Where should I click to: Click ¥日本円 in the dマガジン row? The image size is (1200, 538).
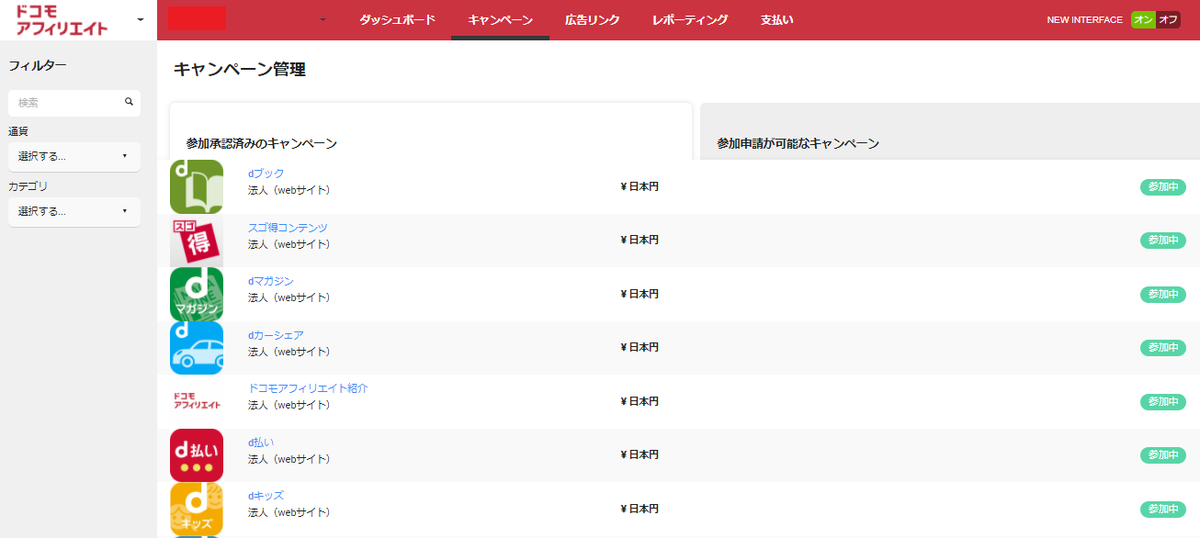point(640,294)
